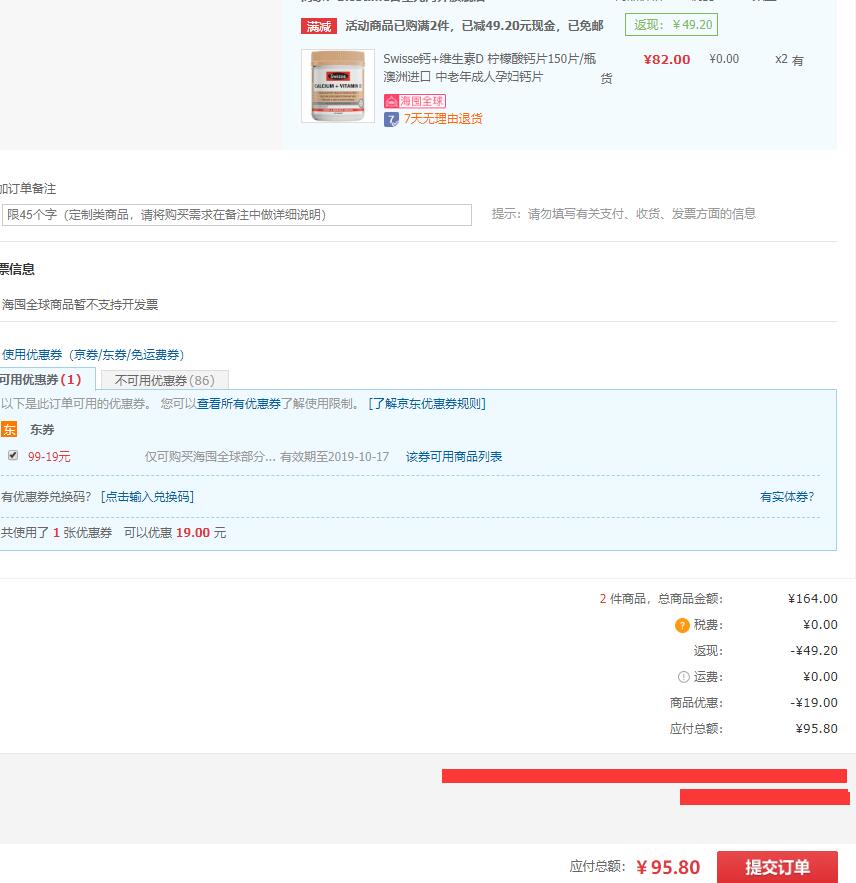
Task: Open 该券可用商品列表 link
Action: point(454,457)
